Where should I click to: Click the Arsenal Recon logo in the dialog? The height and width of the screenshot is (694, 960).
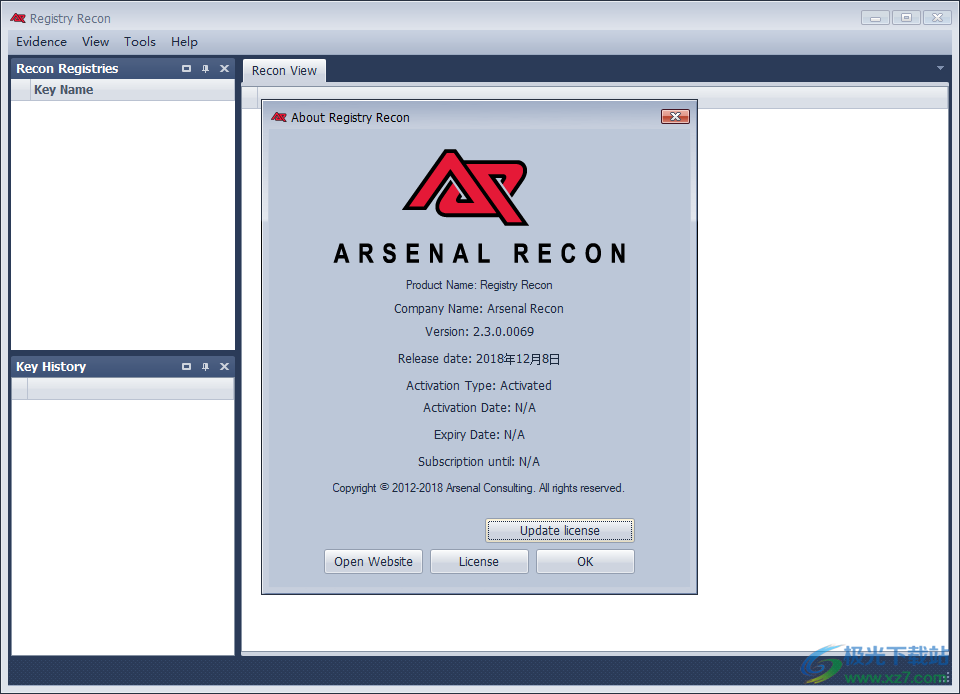point(465,186)
